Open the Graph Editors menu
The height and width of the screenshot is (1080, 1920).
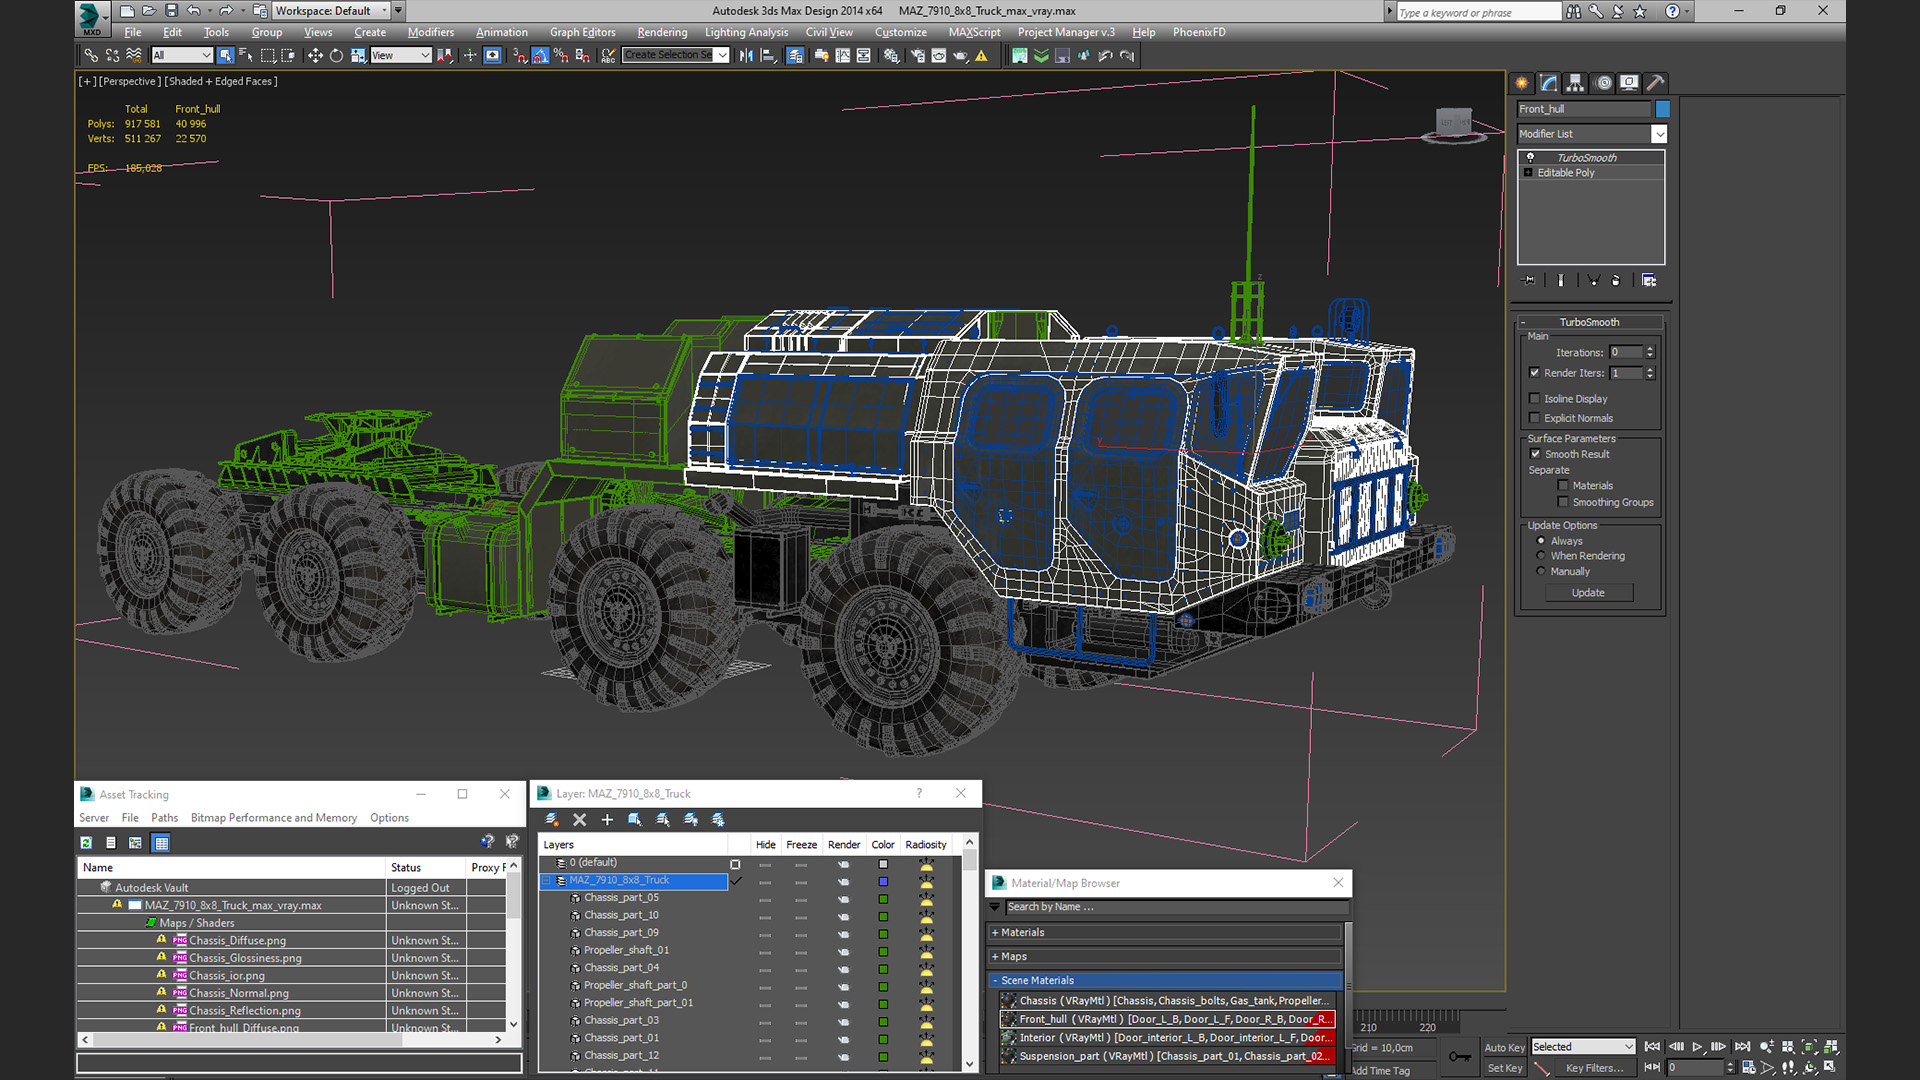tap(583, 33)
